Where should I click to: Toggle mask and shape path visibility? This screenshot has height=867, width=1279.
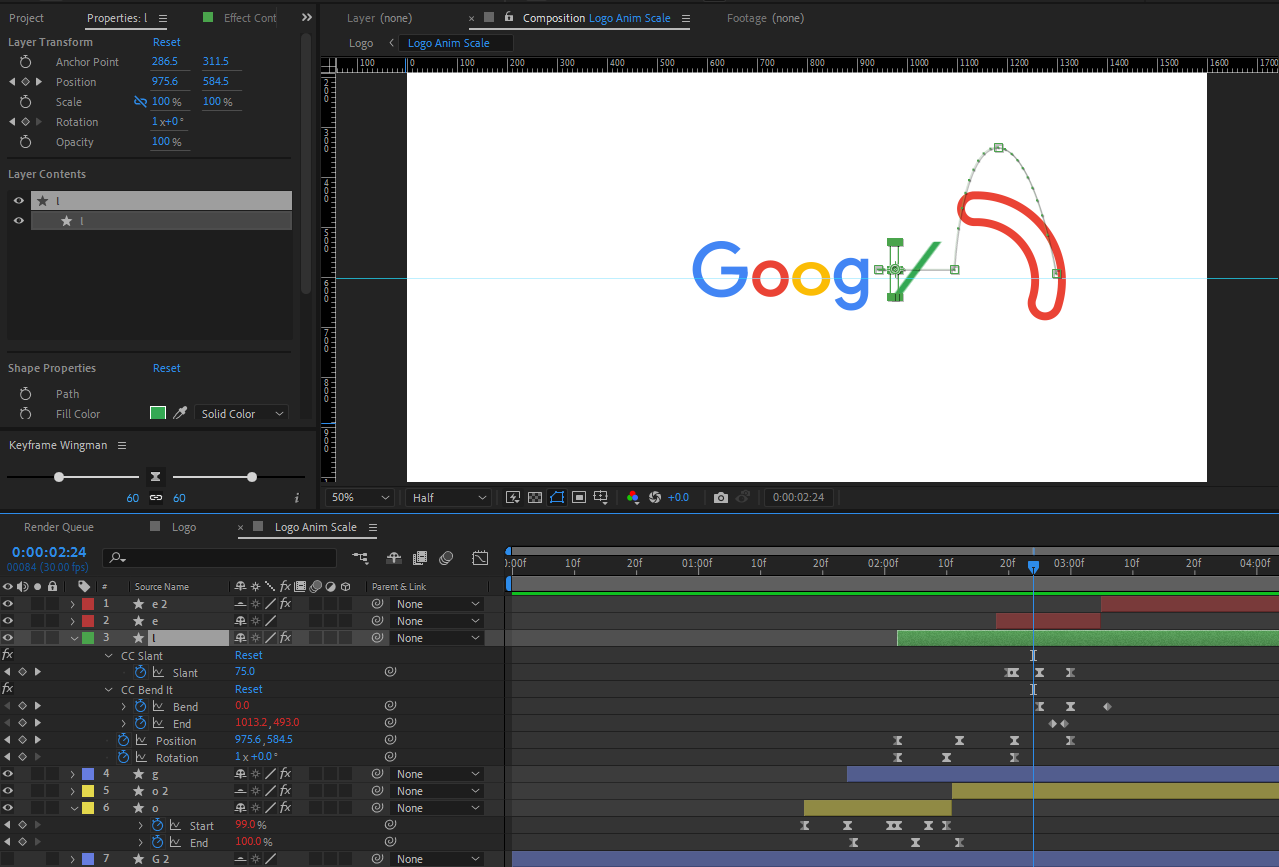(557, 497)
